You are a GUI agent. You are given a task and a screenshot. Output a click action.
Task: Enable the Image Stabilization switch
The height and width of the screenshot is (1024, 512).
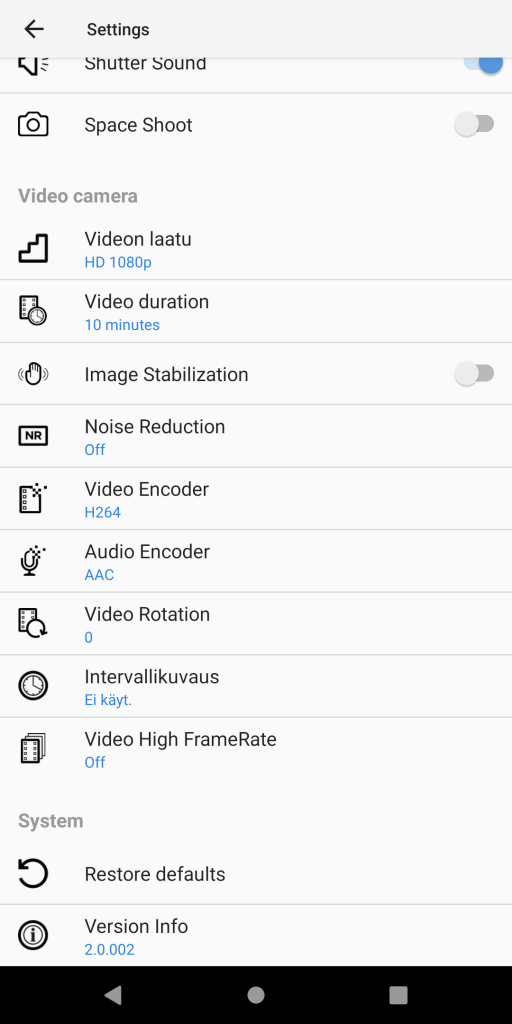pyautogui.click(x=474, y=374)
